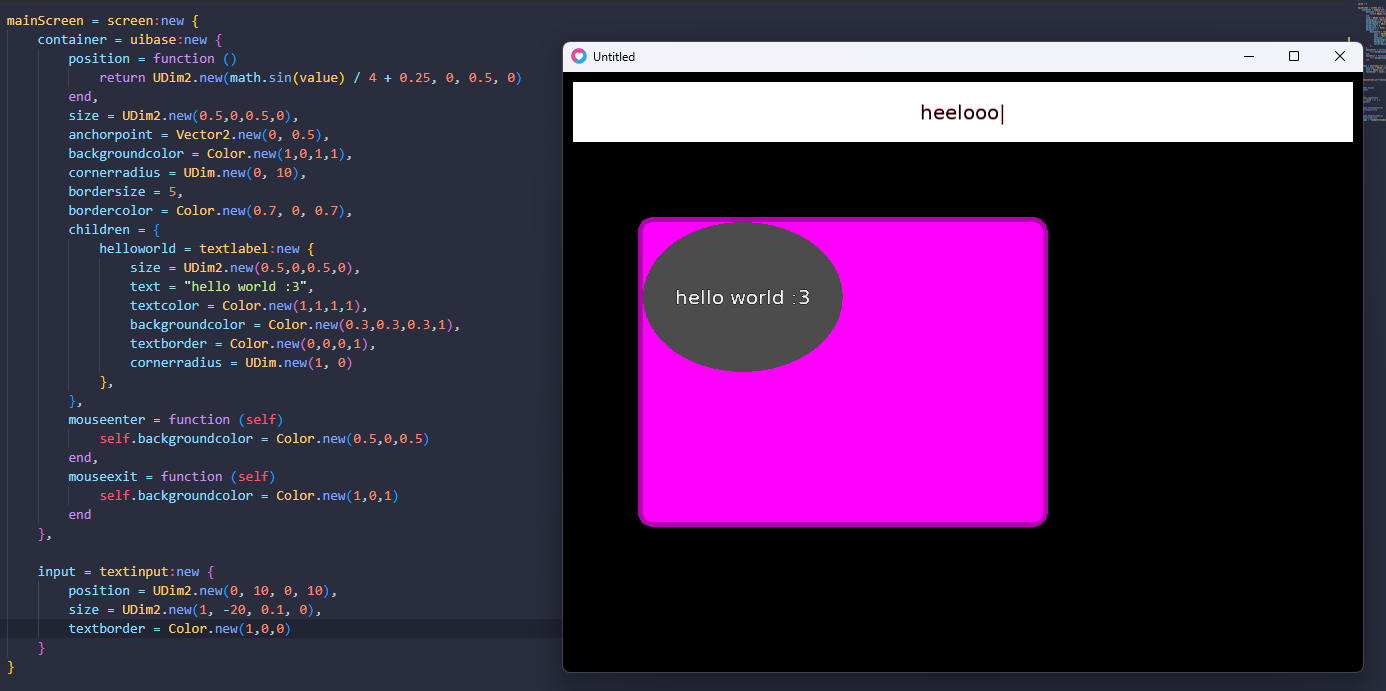Image resolution: width=1386 pixels, height=691 pixels.
Task: Click the "Untitled" window title text
Action: click(614, 57)
